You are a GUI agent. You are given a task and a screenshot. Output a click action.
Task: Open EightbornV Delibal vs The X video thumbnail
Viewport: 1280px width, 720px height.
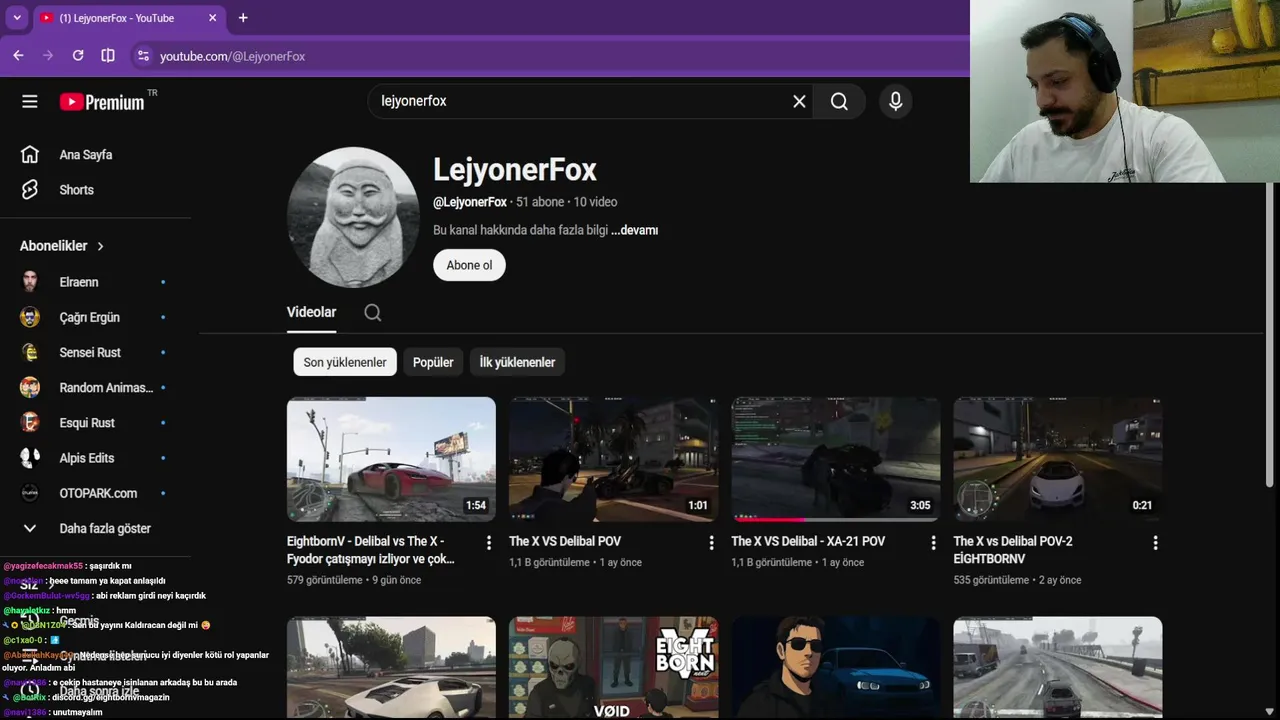(x=391, y=459)
